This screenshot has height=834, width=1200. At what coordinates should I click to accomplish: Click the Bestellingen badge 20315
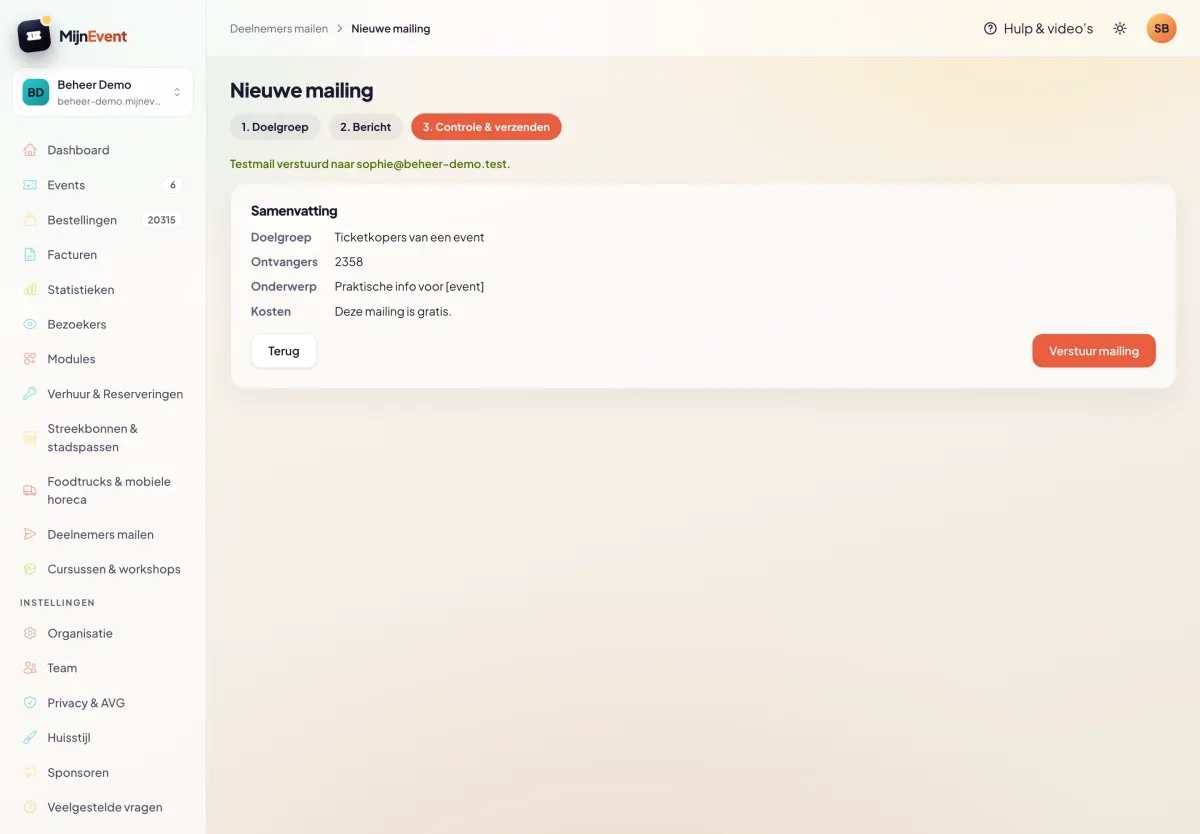(162, 220)
